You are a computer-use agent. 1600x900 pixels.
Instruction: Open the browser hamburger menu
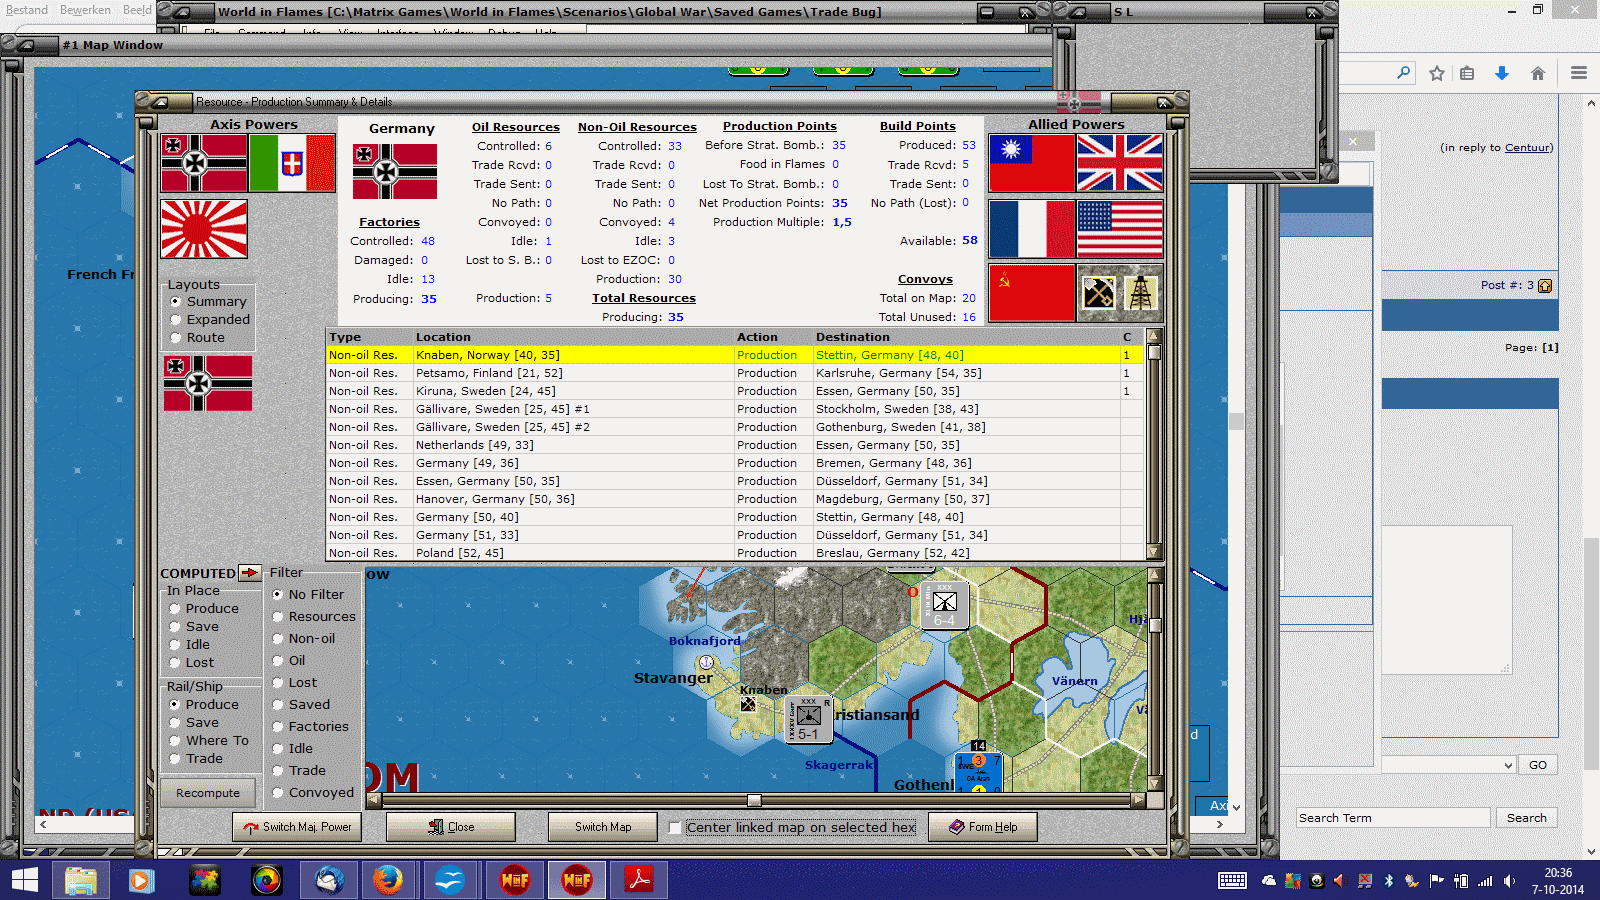coord(1579,73)
